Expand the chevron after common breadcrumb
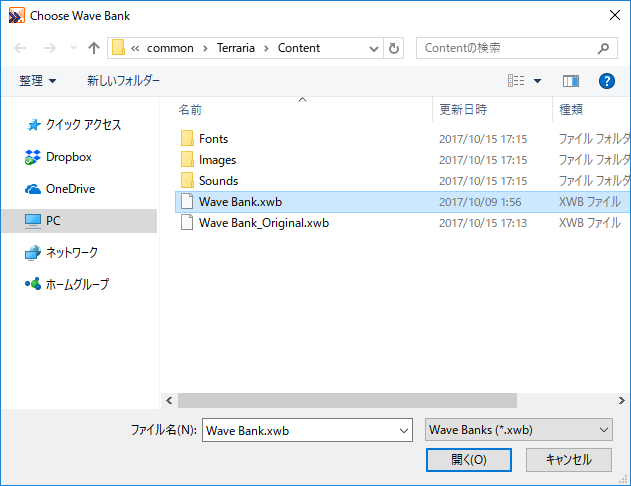Viewport: 631px width, 486px height. [x=205, y=48]
